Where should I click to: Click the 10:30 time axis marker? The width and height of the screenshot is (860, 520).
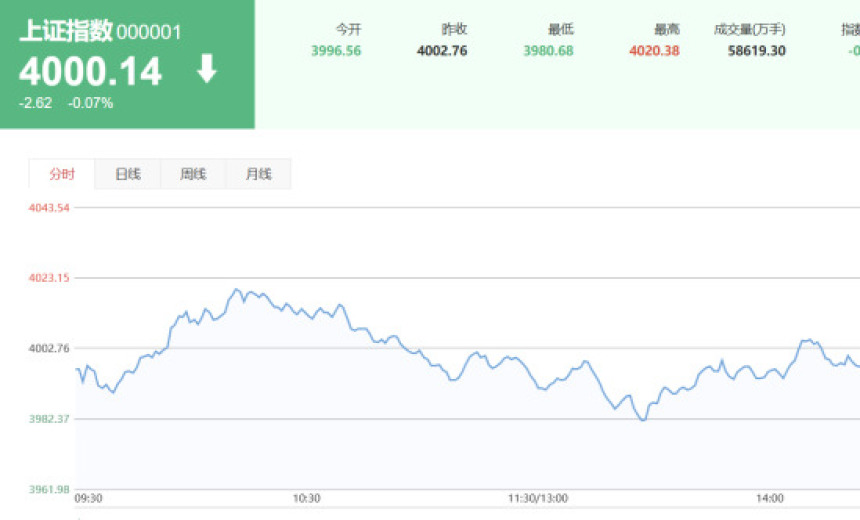coord(306,498)
